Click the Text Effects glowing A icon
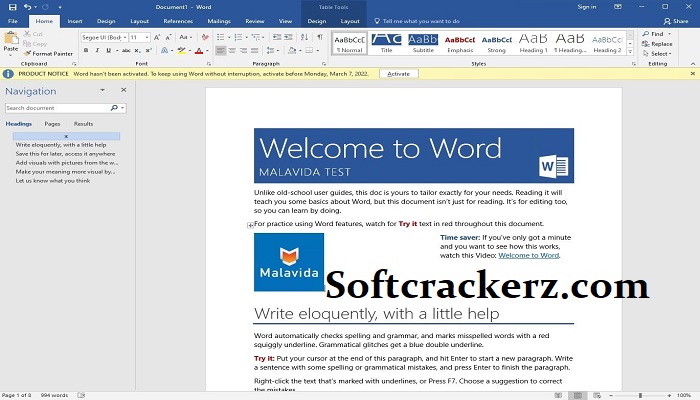Image resolution: width=700 pixels, height=400 pixels. pyautogui.click(x=164, y=50)
